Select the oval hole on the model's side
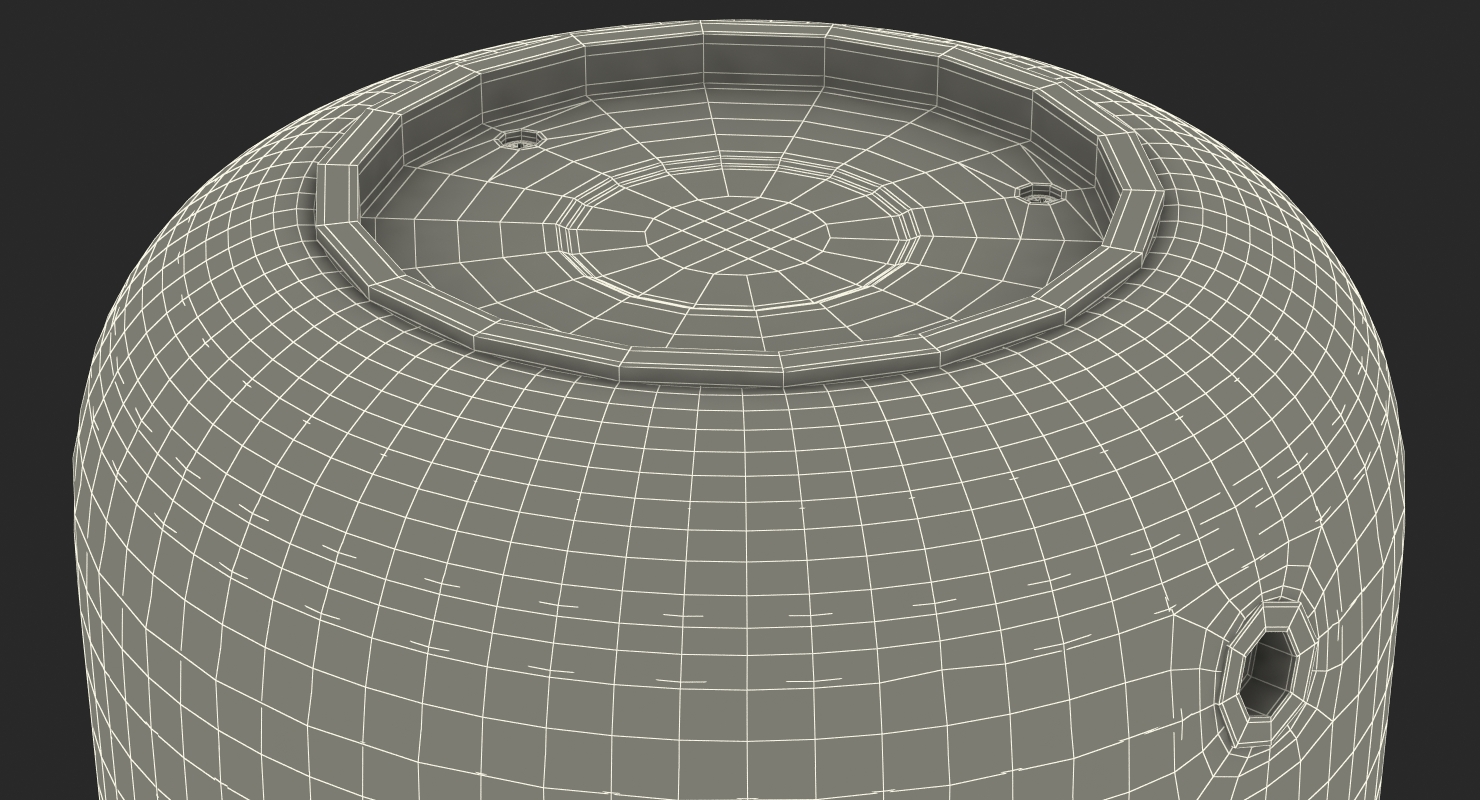1480x800 pixels. point(1267,673)
